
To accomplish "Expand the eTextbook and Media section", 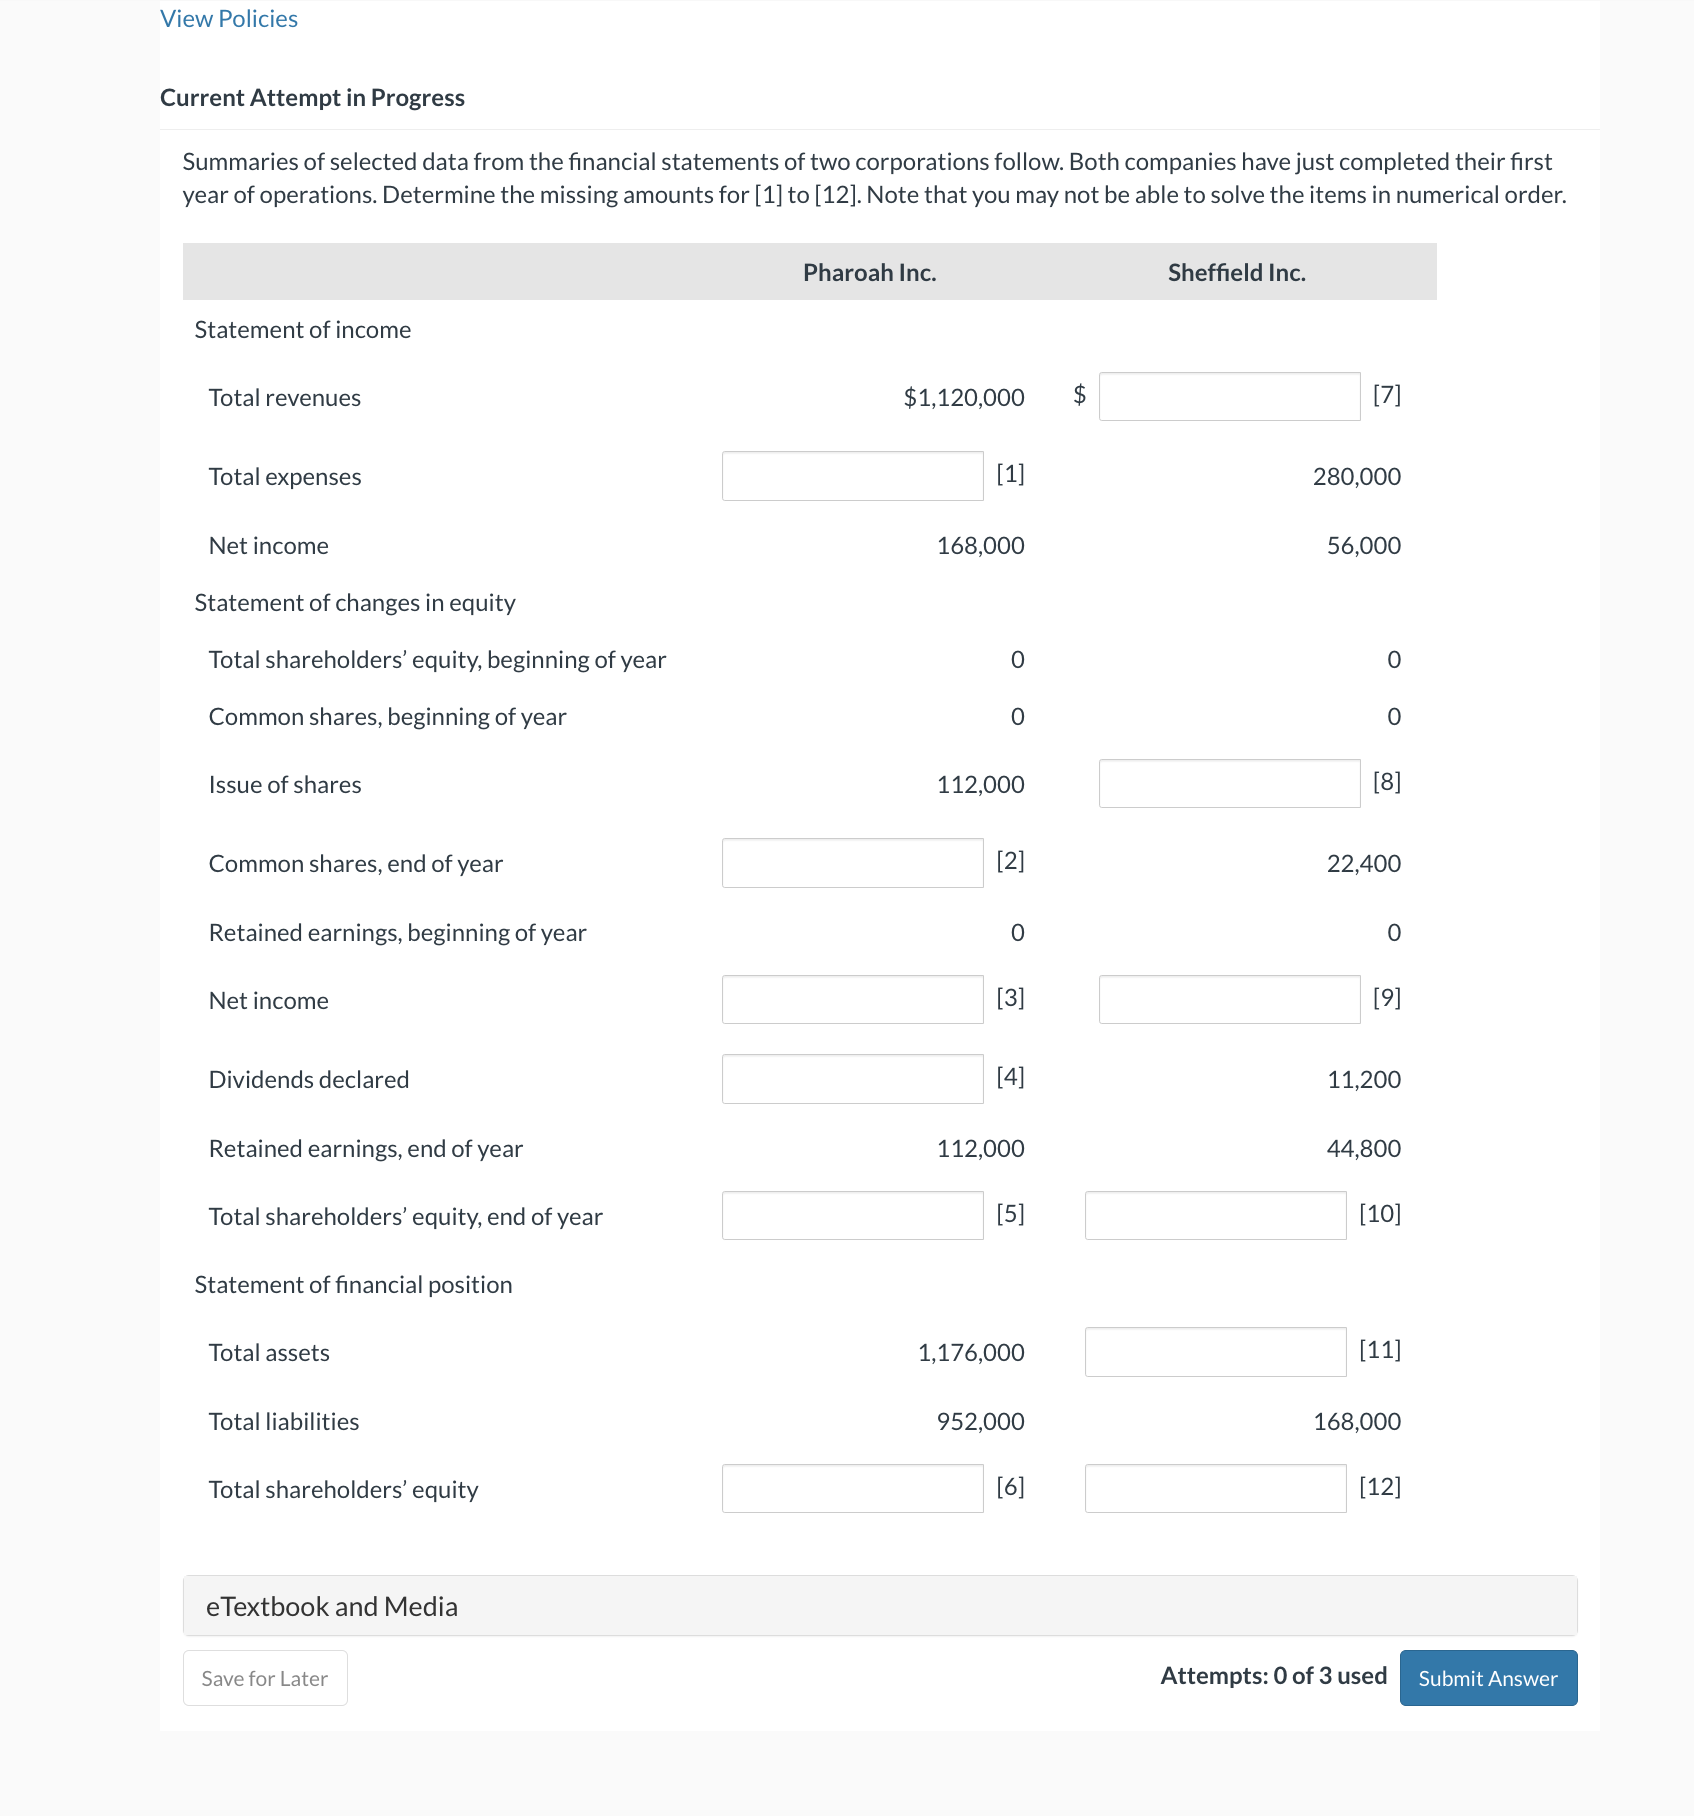I will [330, 1605].
